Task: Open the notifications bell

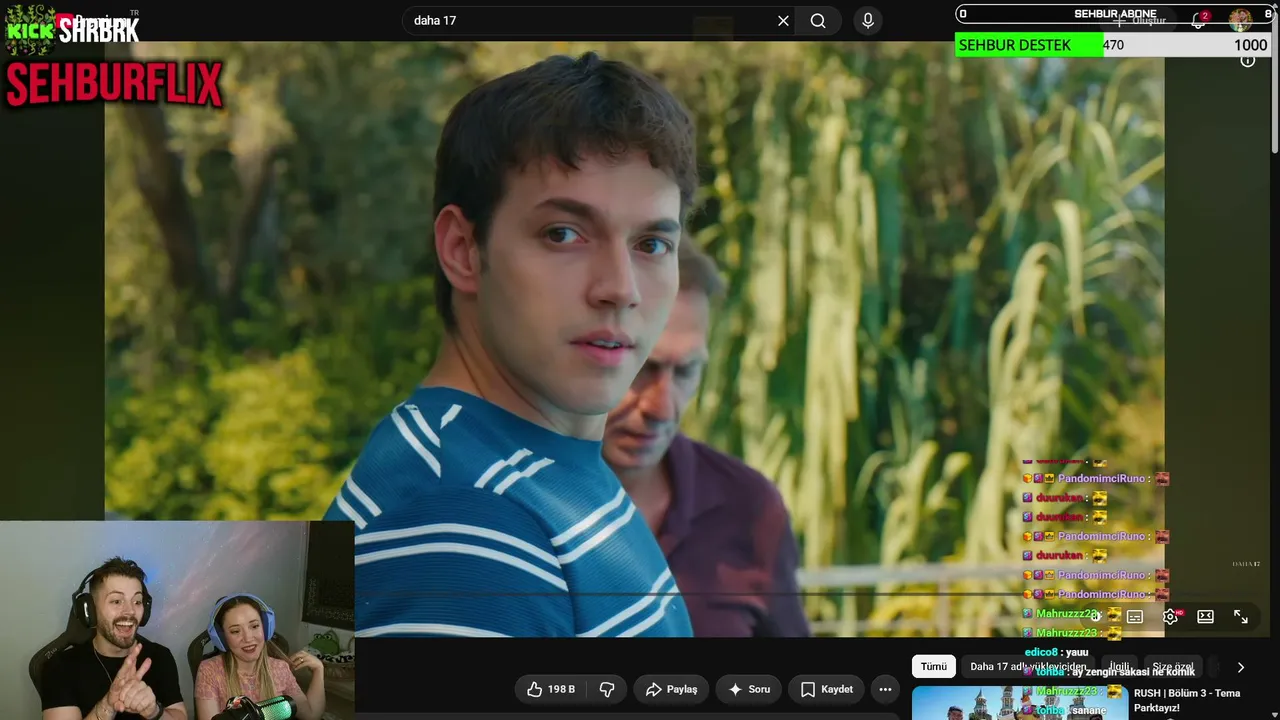Action: [x=1199, y=20]
